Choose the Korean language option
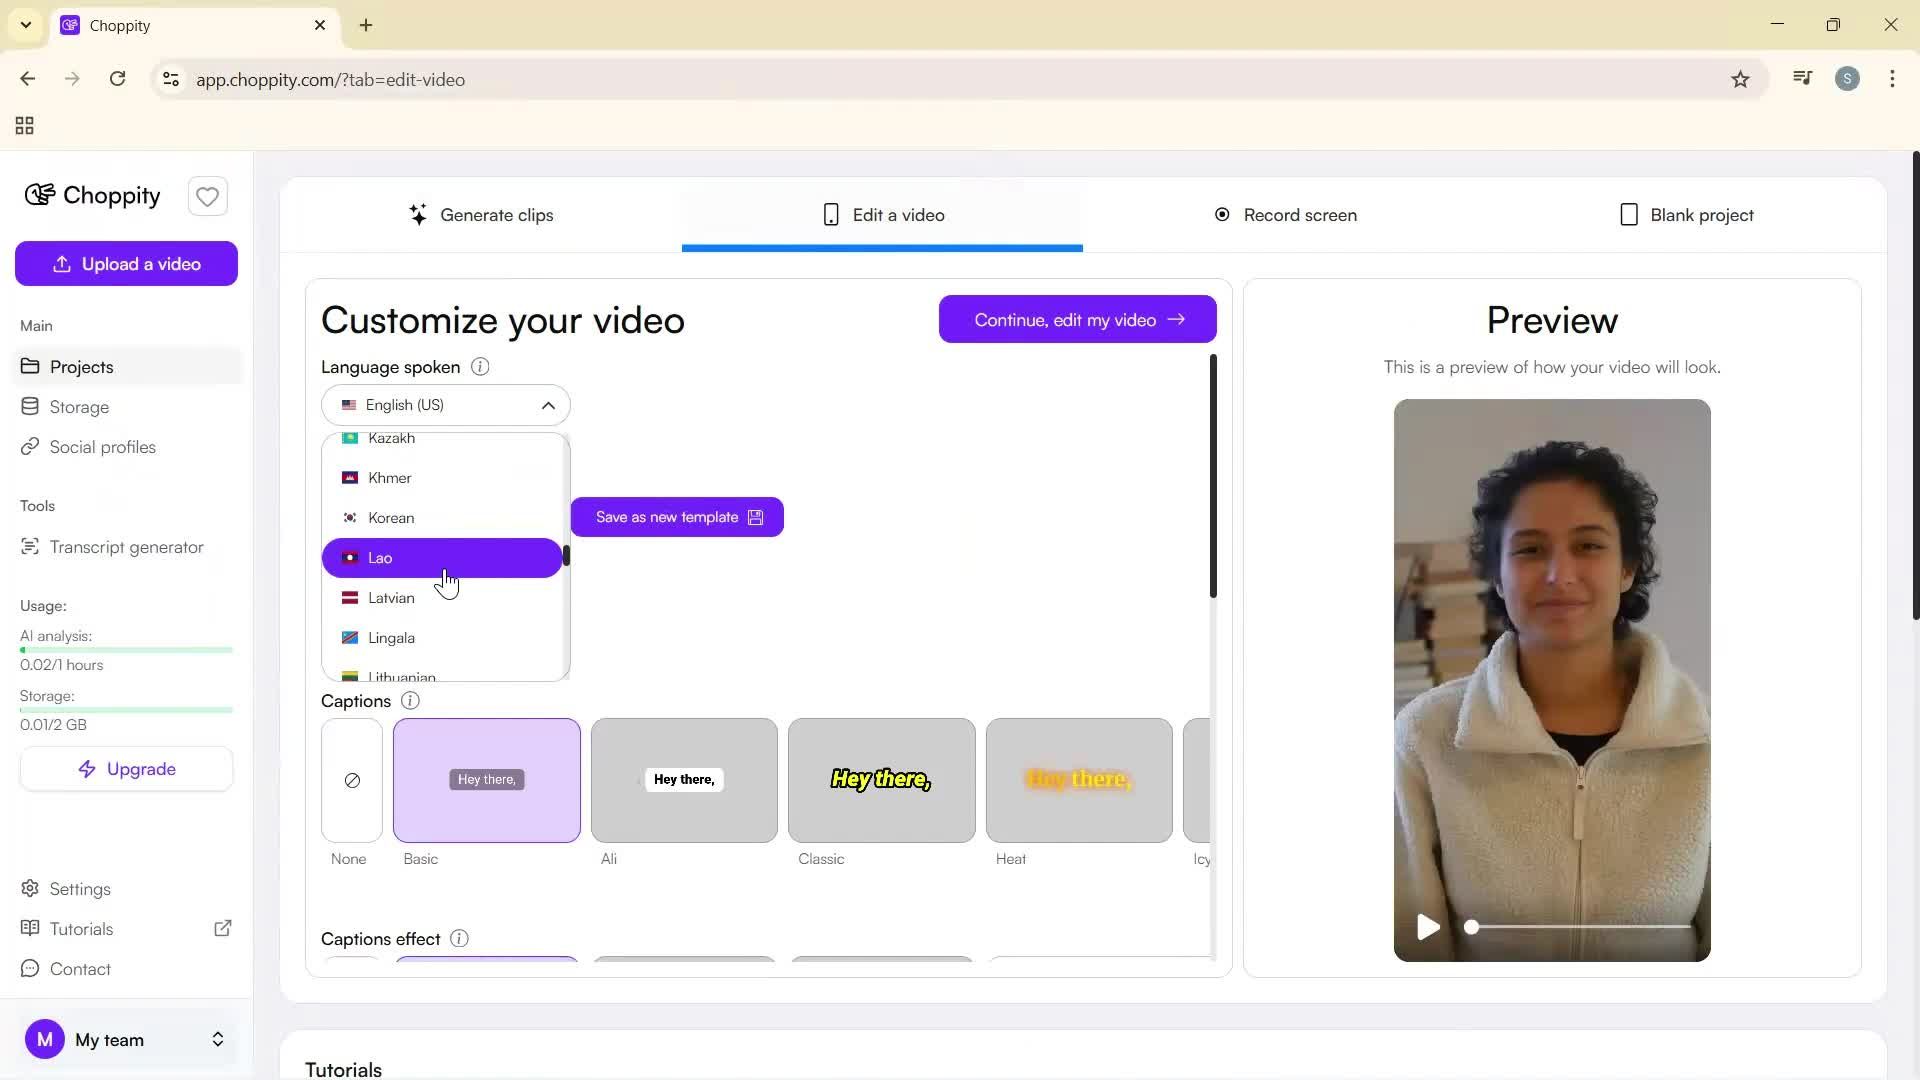 pos(443,517)
